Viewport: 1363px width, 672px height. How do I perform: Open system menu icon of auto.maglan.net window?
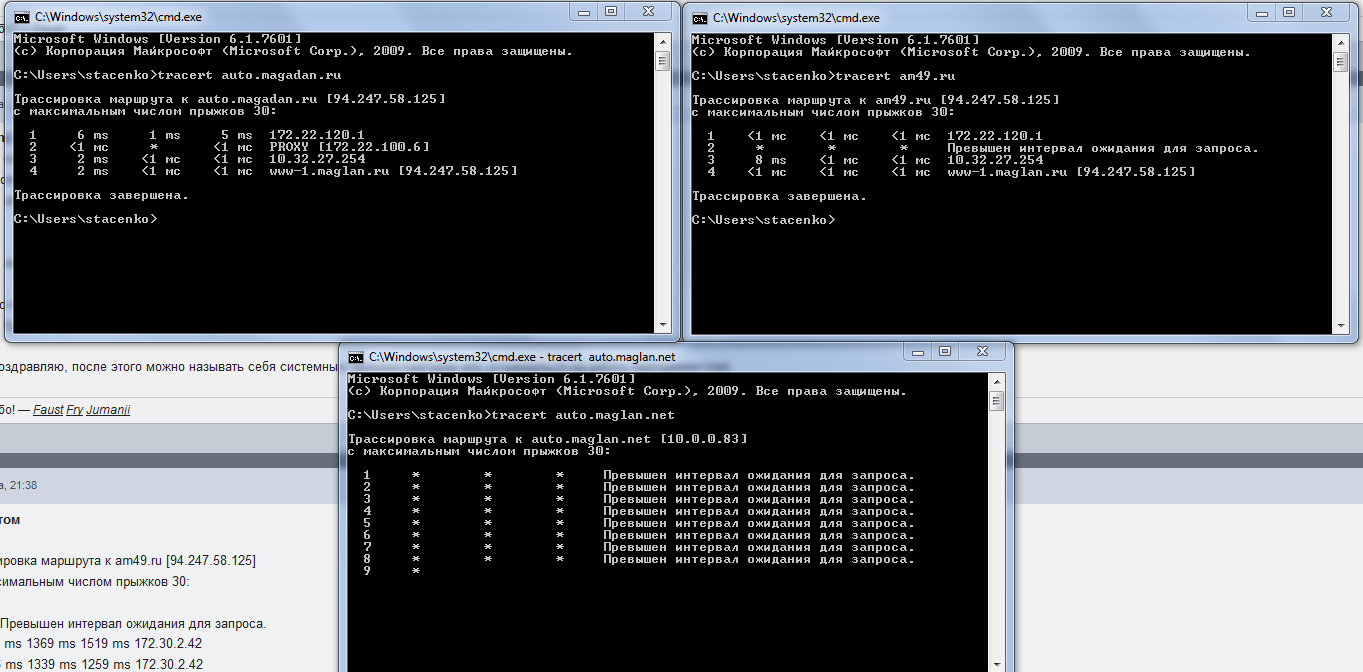(x=355, y=356)
